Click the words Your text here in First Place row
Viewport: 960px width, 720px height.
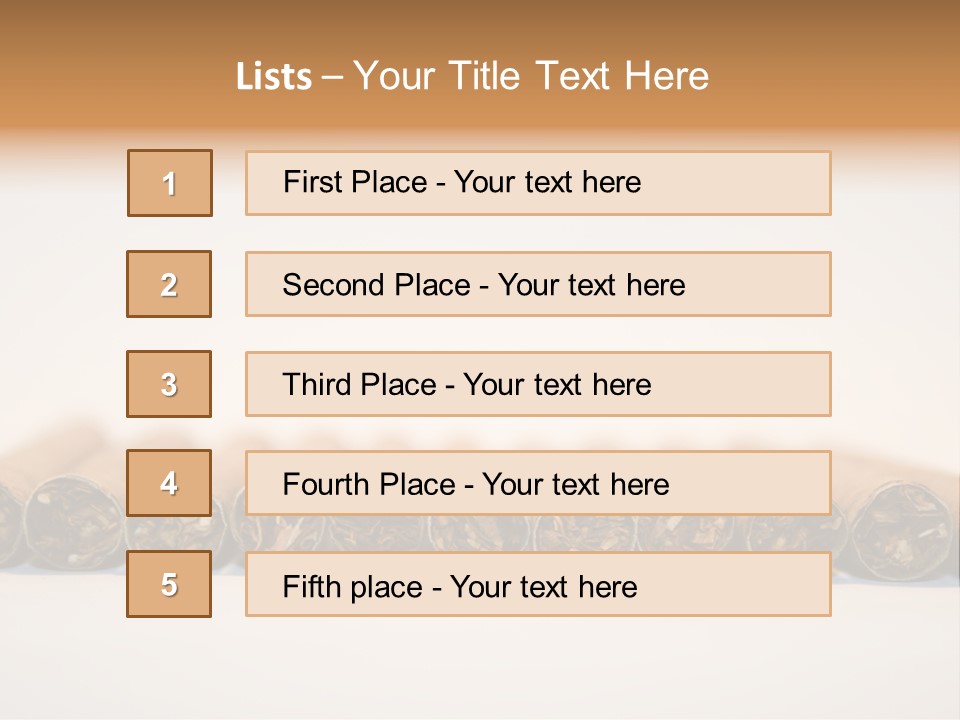(547, 182)
